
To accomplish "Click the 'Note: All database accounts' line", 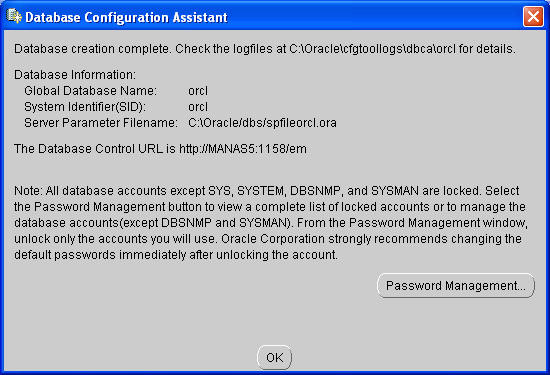I will pos(267,191).
